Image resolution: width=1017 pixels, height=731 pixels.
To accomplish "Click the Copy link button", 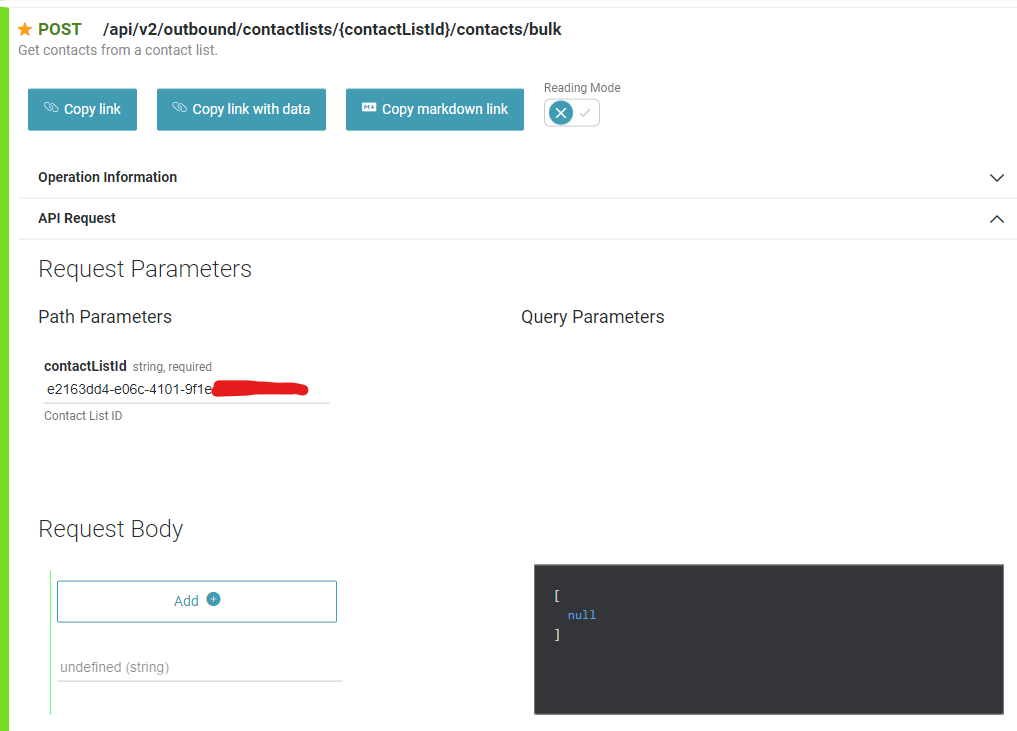I will 82,109.
